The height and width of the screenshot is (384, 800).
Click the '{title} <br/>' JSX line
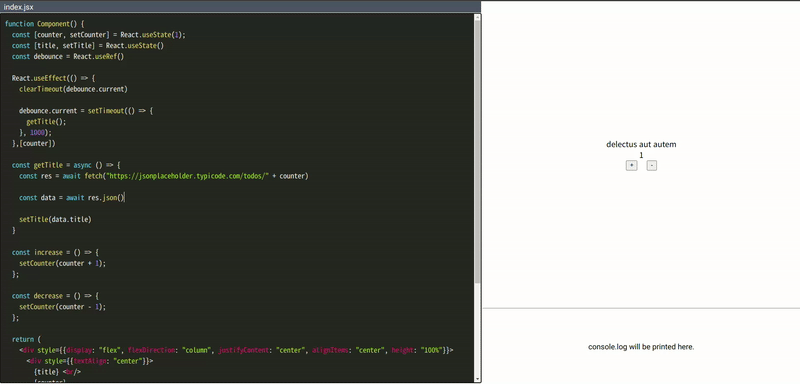click(x=57, y=372)
